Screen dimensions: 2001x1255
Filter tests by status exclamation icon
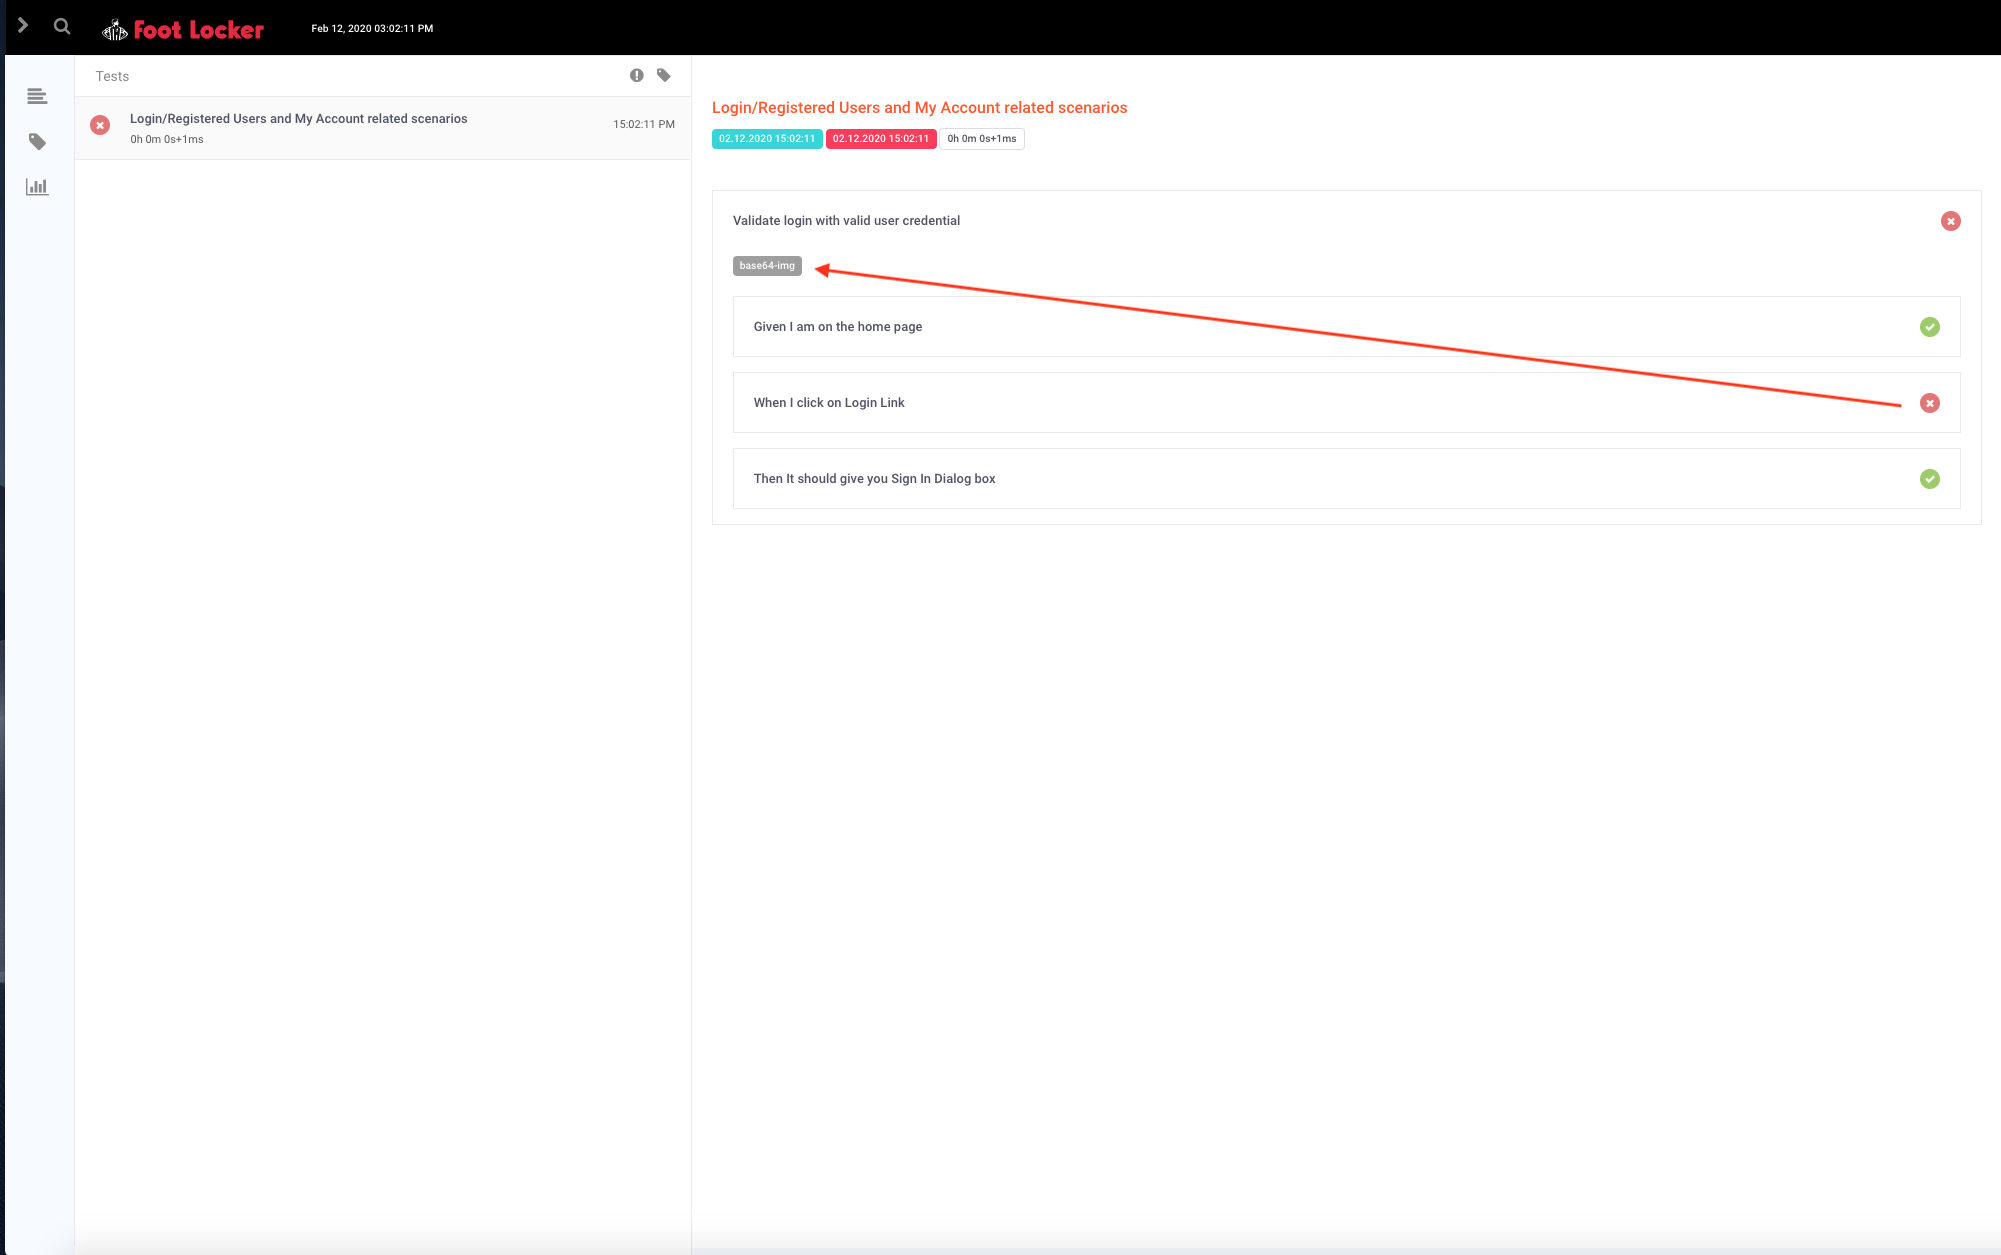tap(636, 76)
